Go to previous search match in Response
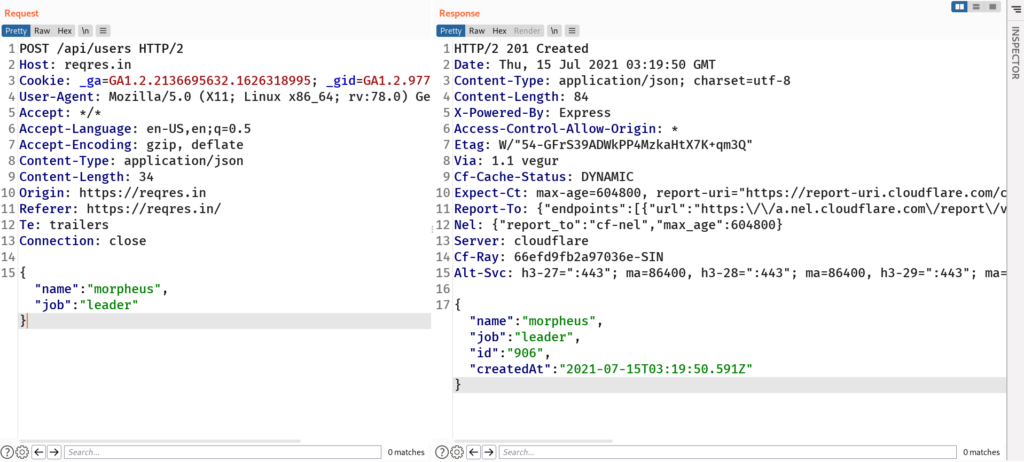Screen dimensions: 1024x462 (473, 452)
